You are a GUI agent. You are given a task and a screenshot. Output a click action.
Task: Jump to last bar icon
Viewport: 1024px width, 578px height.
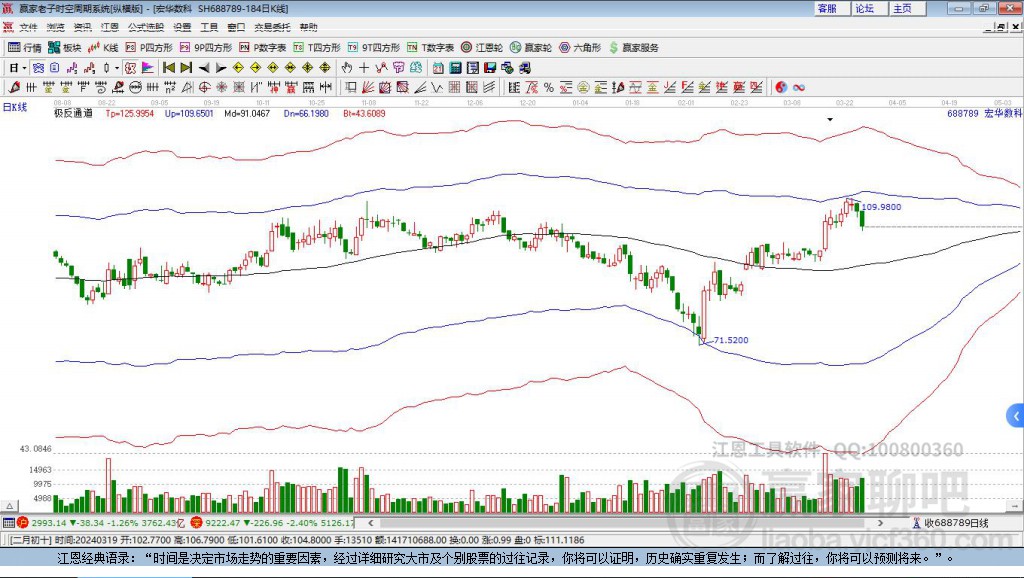[186, 68]
